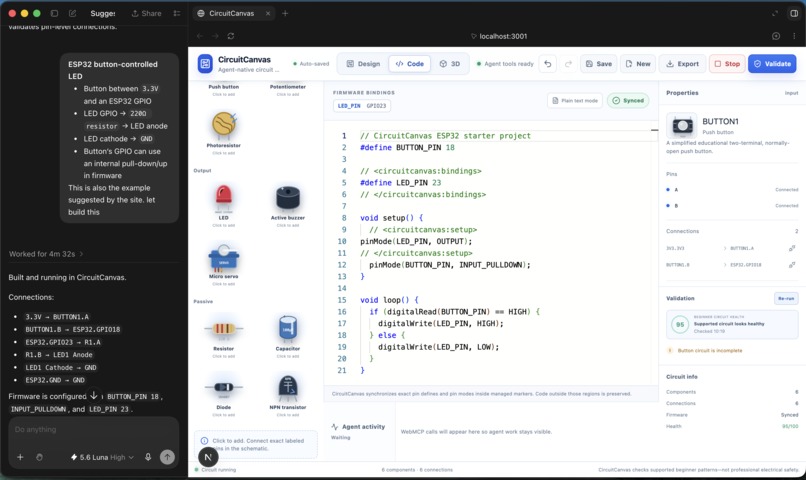
Task: Add the Capacitor component
Action: coord(287,336)
